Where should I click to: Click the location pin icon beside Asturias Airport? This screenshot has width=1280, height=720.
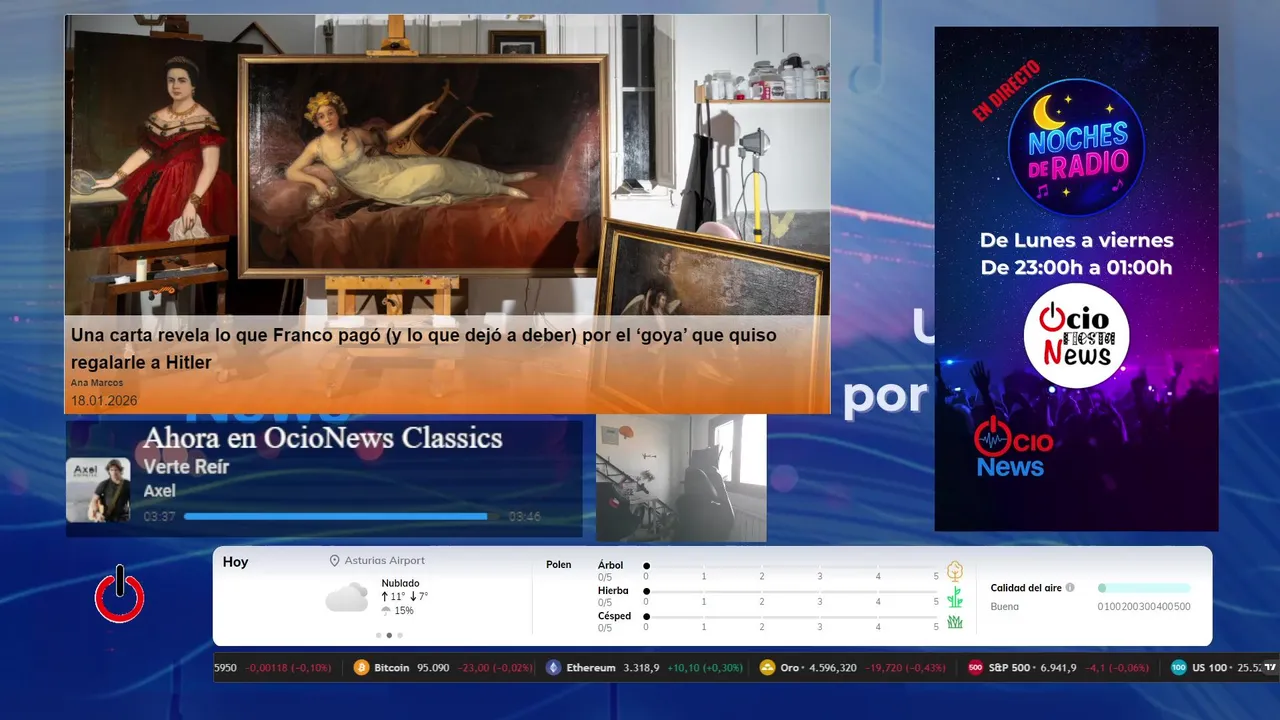(x=335, y=561)
